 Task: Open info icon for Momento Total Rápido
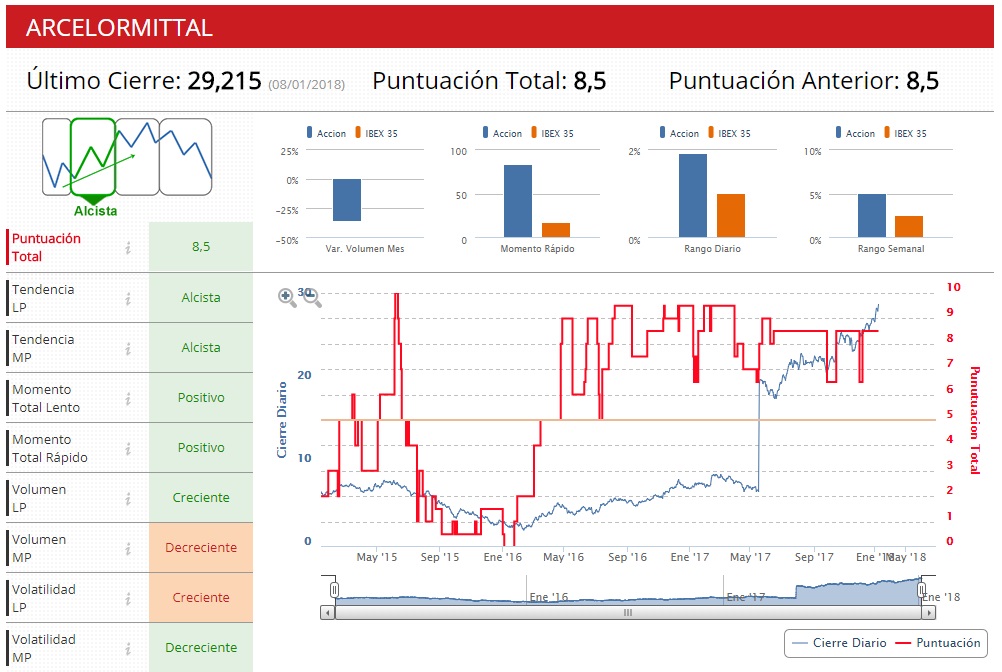tap(128, 448)
